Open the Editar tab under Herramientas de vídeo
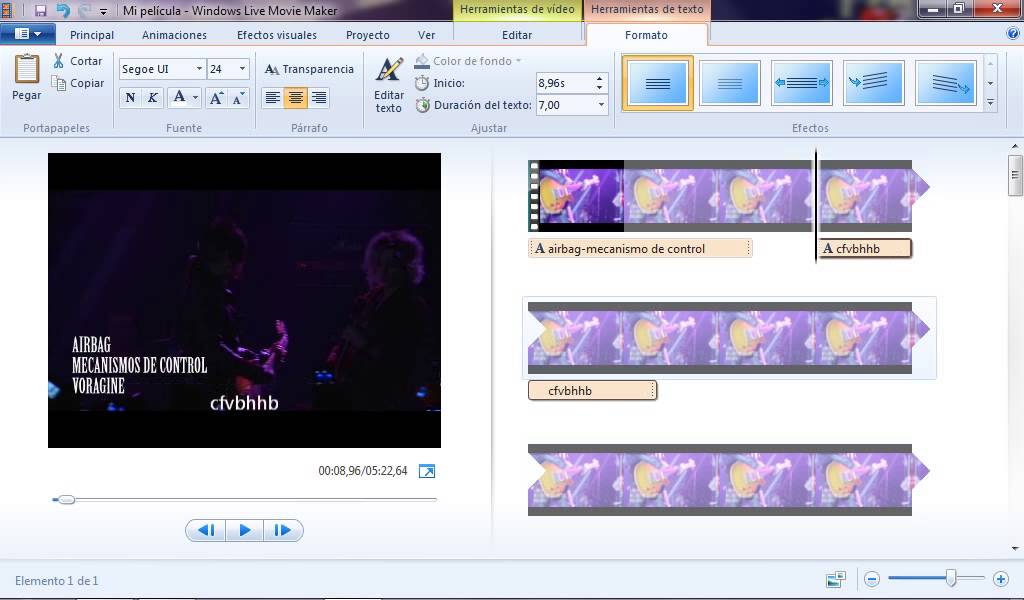Screen dimensions: 1024x600 click(517, 35)
